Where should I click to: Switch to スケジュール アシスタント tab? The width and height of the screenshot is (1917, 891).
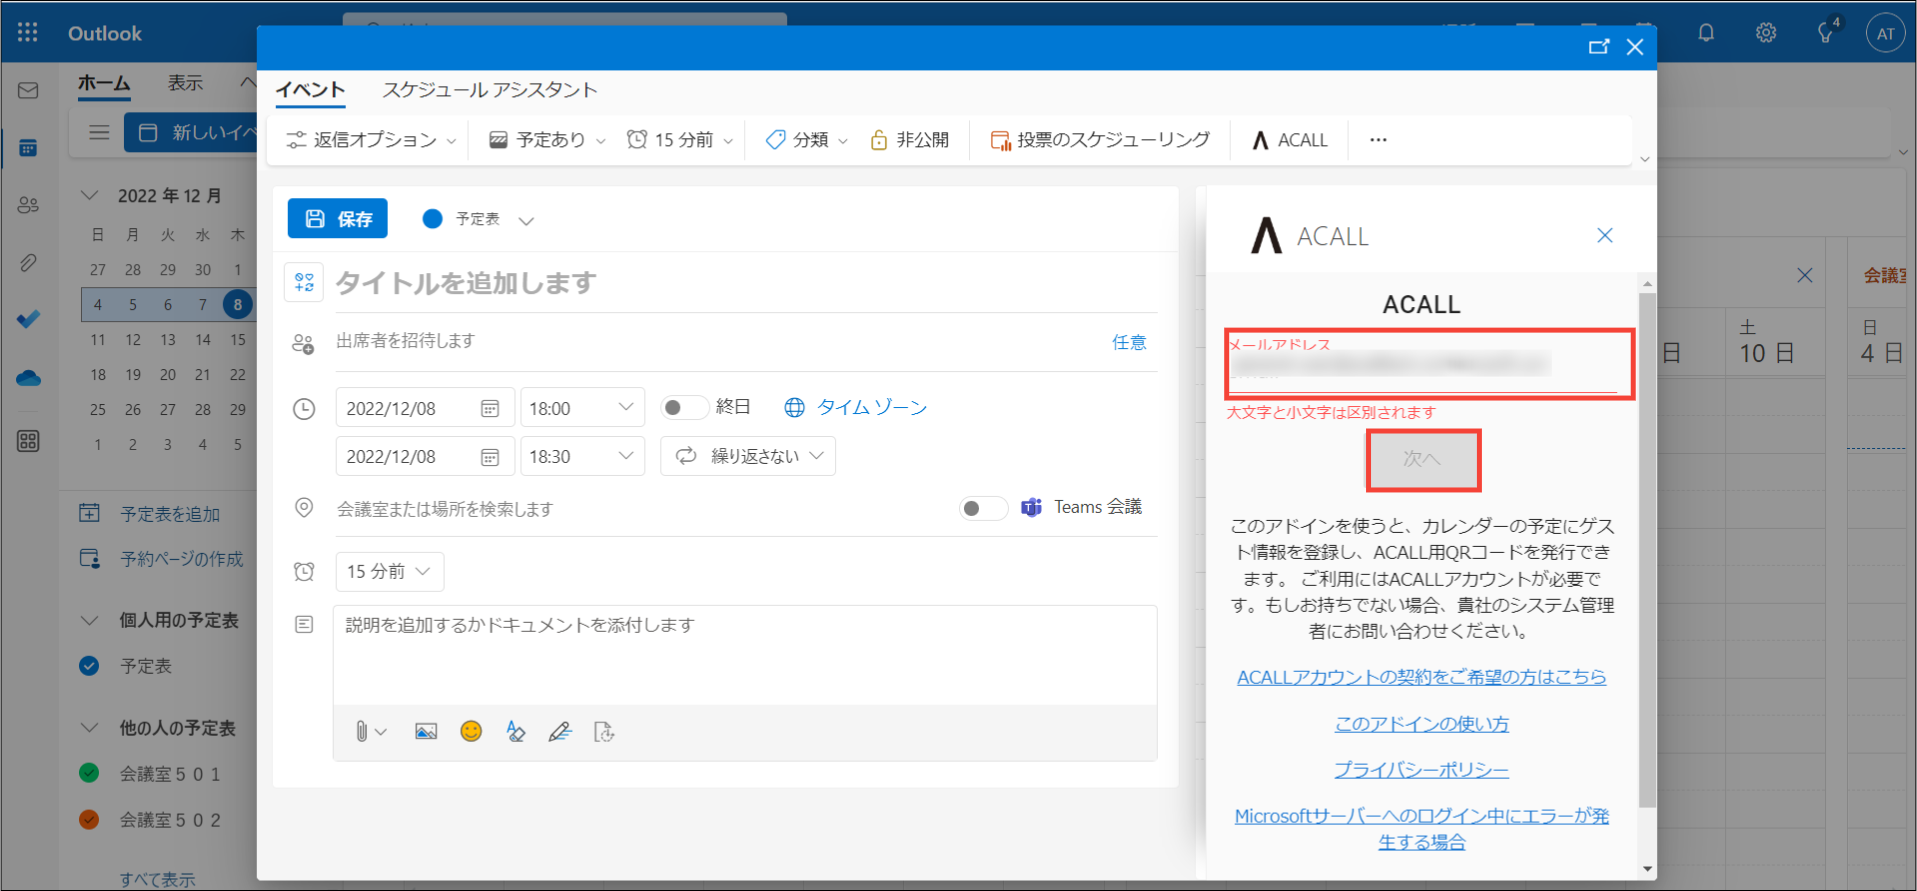pyautogui.click(x=489, y=90)
